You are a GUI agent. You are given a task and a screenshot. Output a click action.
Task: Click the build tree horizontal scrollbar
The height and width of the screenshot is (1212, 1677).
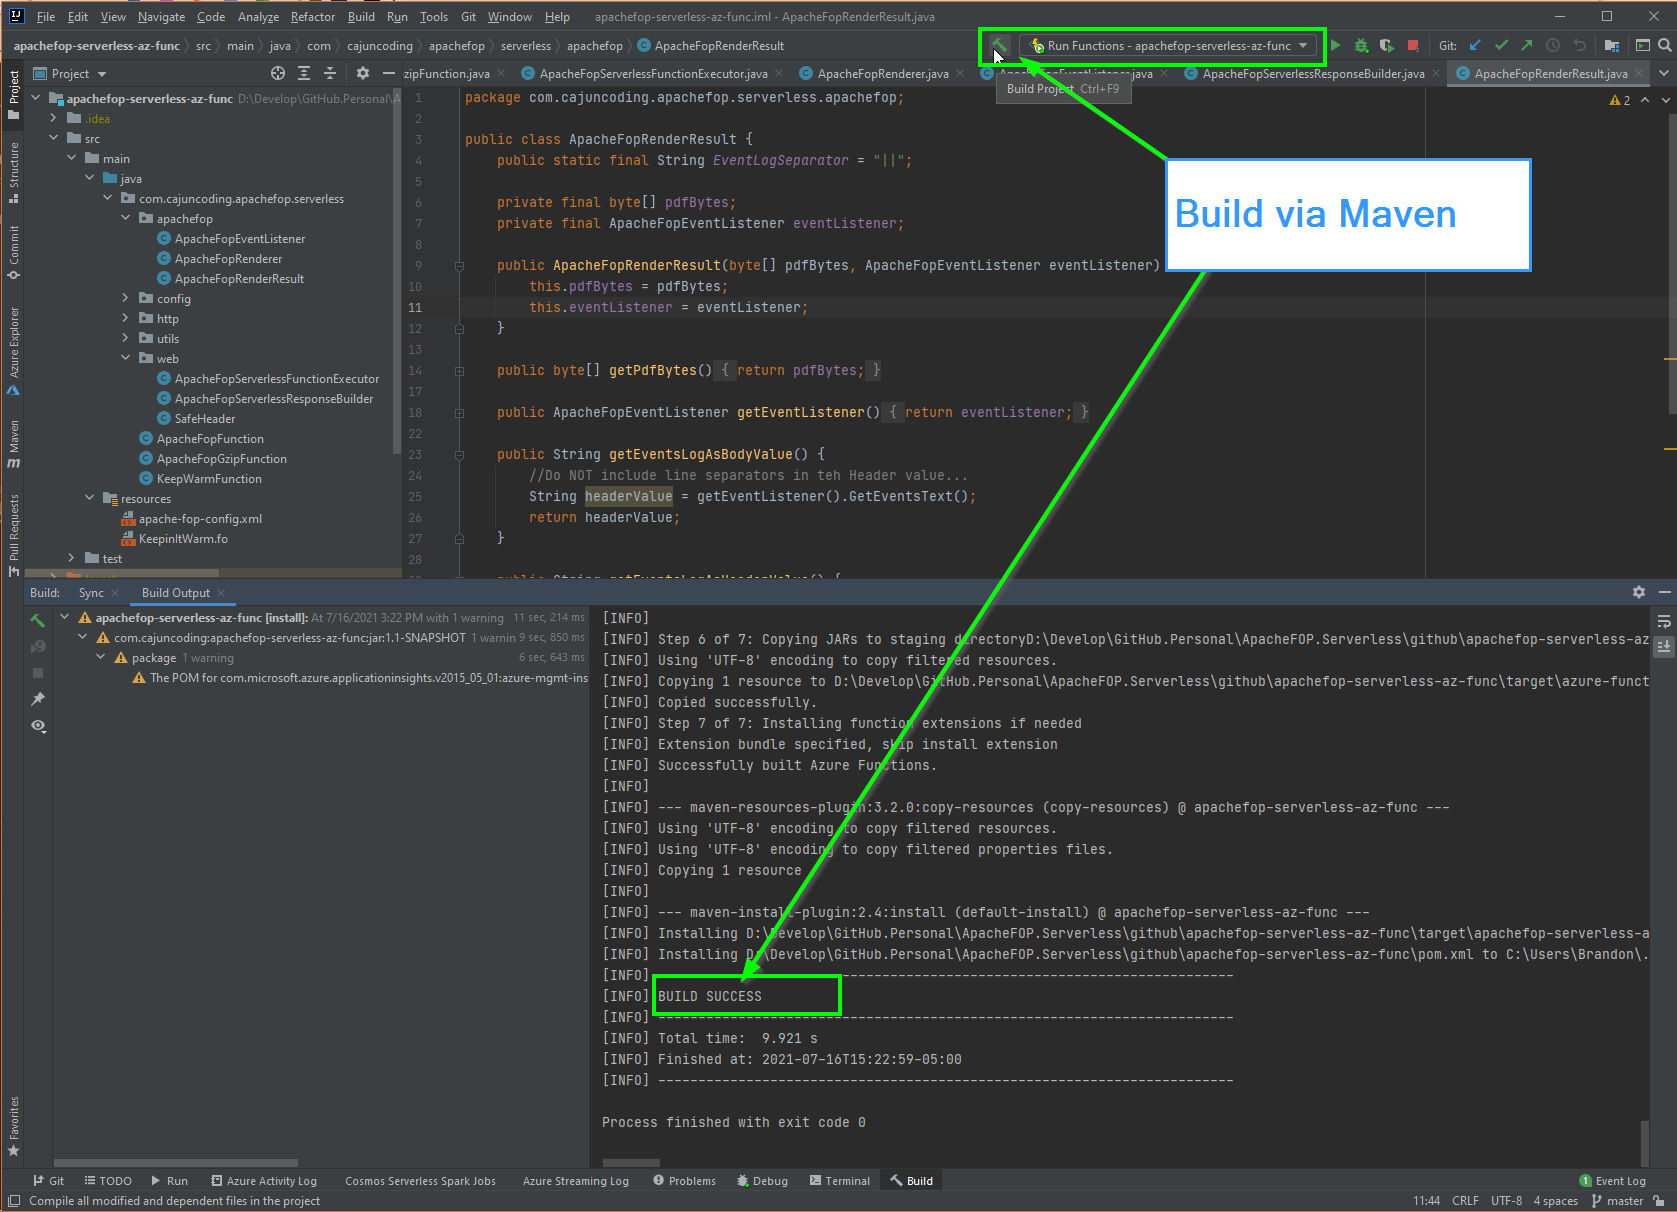(x=175, y=1163)
